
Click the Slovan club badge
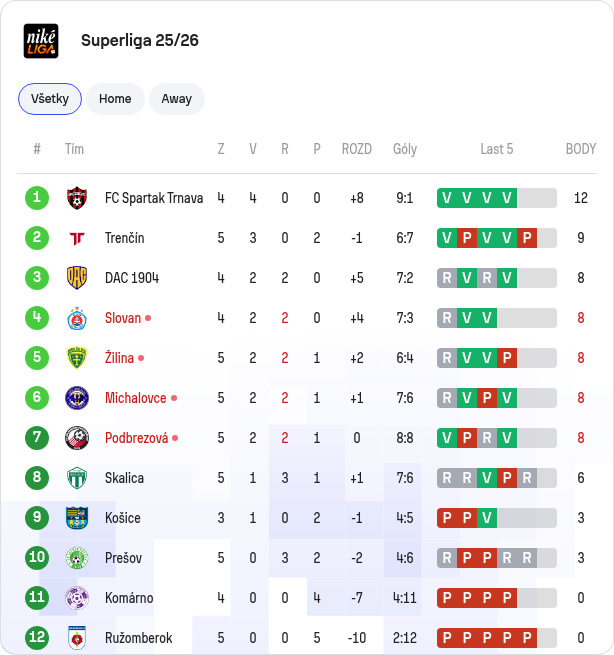[77, 318]
